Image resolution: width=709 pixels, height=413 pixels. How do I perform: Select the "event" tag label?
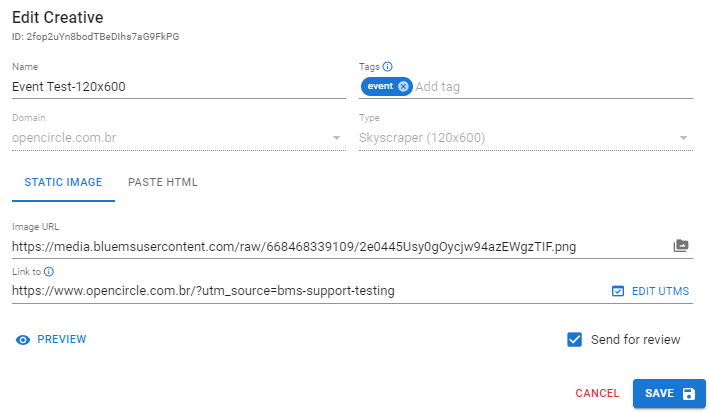pyautogui.click(x=381, y=86)
